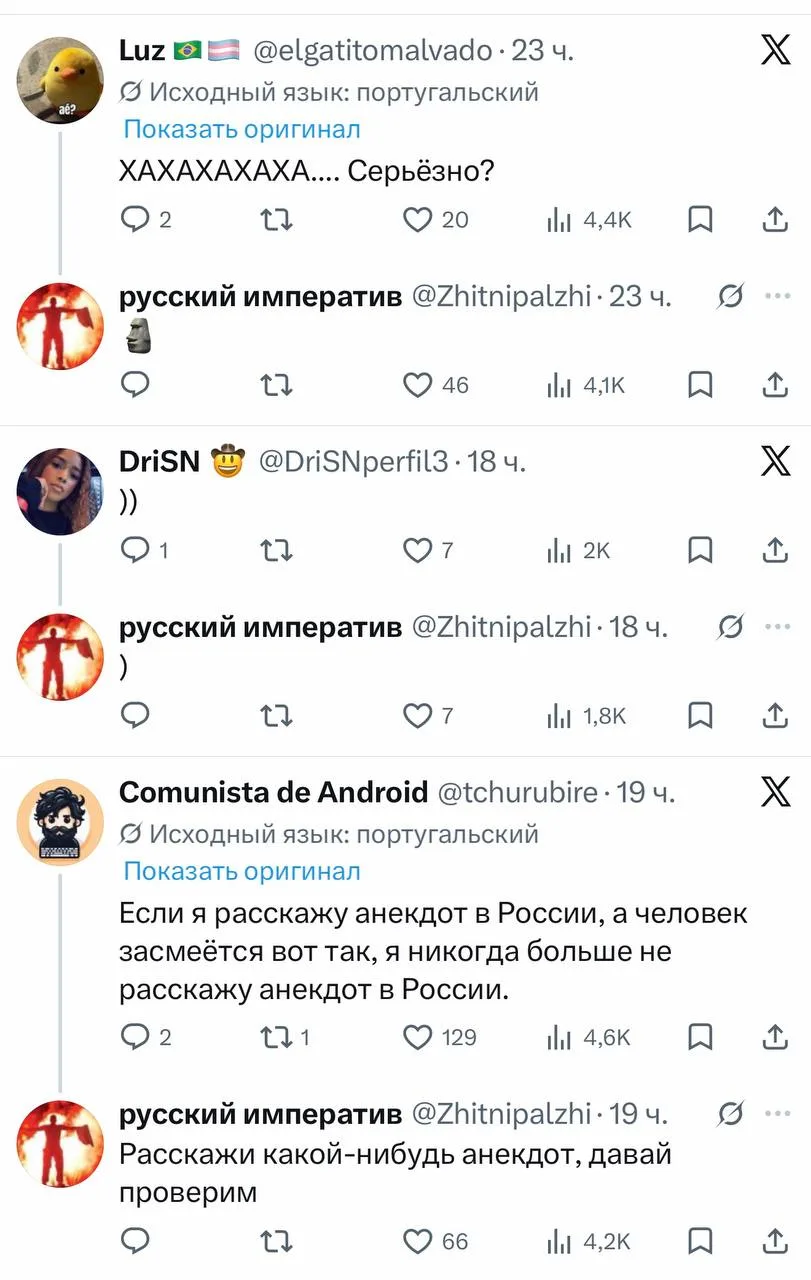This screenshot has width=811, height=1280.
Task: Open DriSN's profile picture
Action: click(60, 492)
